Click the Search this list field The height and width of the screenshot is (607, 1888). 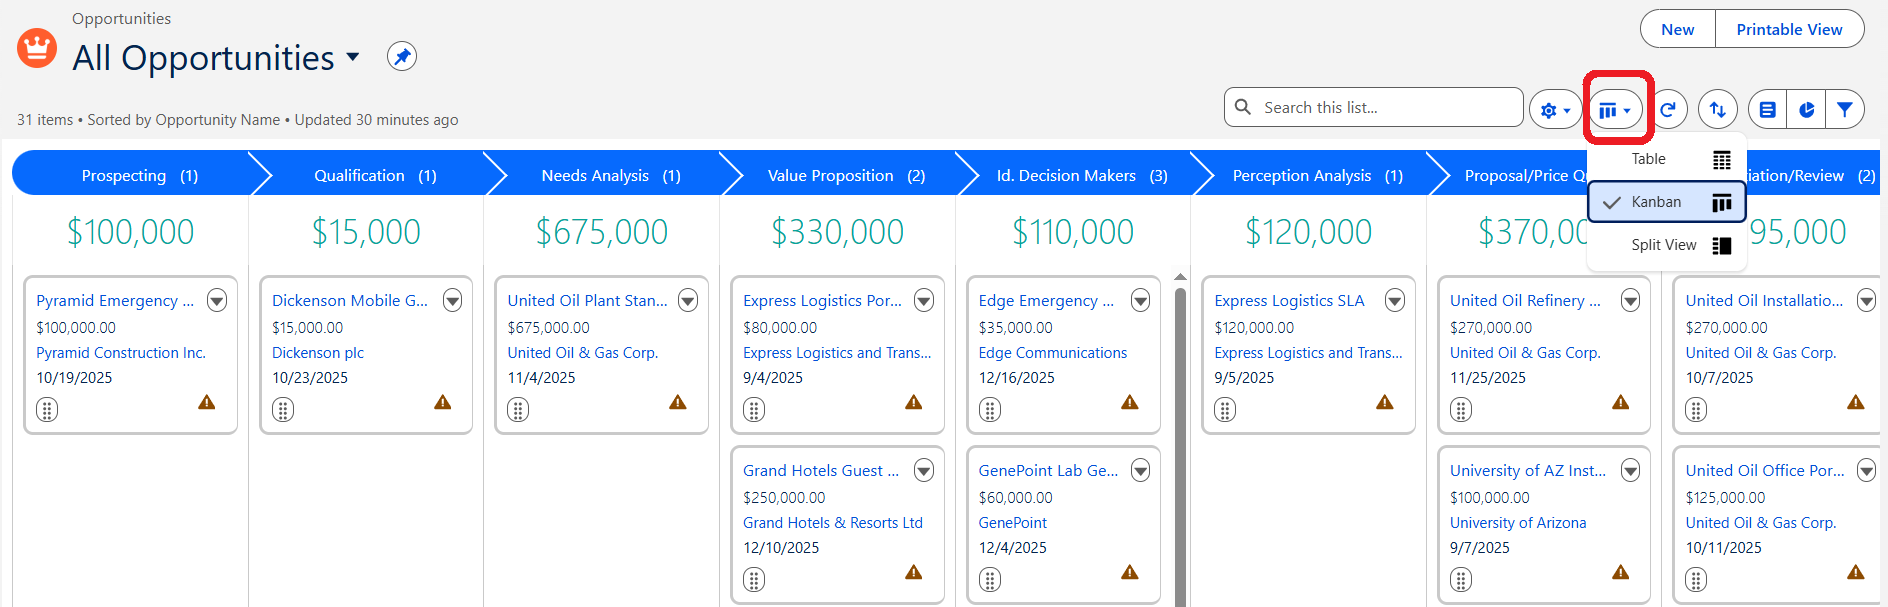coord(1374,107)
